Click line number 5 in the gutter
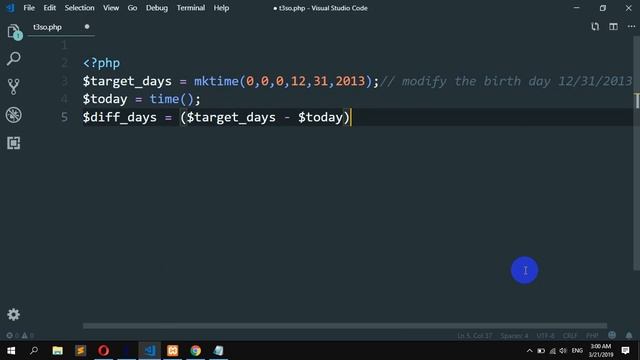 (64, 118)
